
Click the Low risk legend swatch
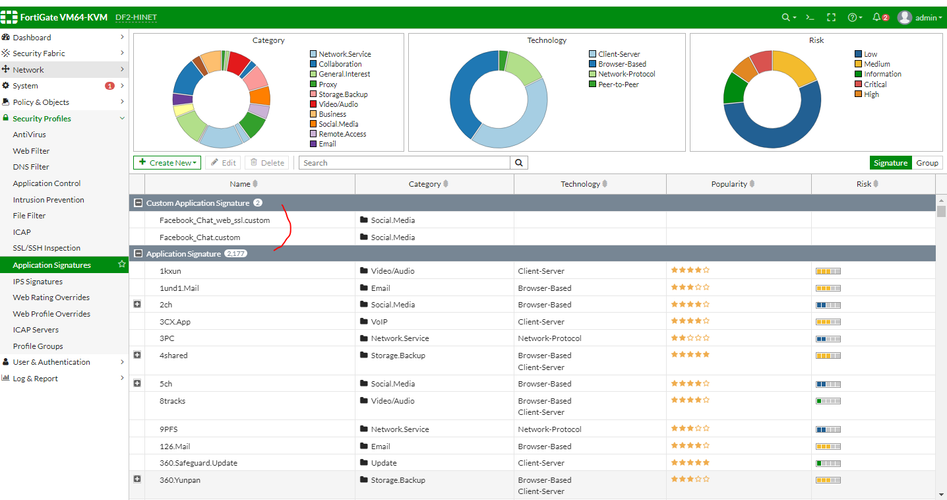[x=858, y=54]
